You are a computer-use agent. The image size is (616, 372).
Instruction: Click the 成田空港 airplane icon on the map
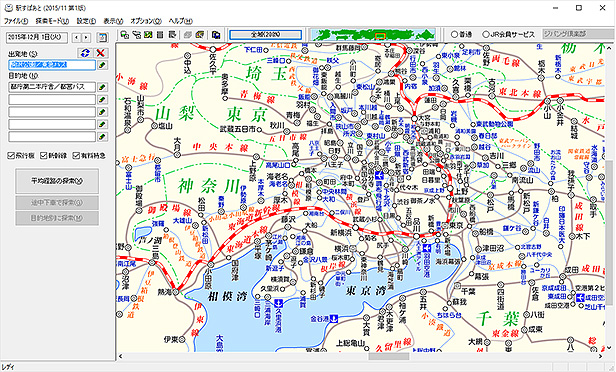pos(580,297)
